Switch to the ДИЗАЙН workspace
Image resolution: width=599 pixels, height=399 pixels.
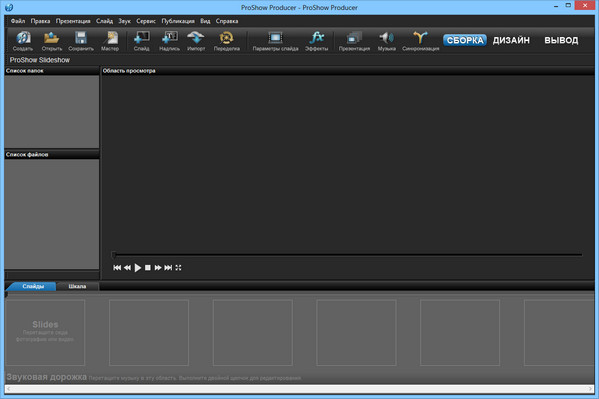pos(511,40)
